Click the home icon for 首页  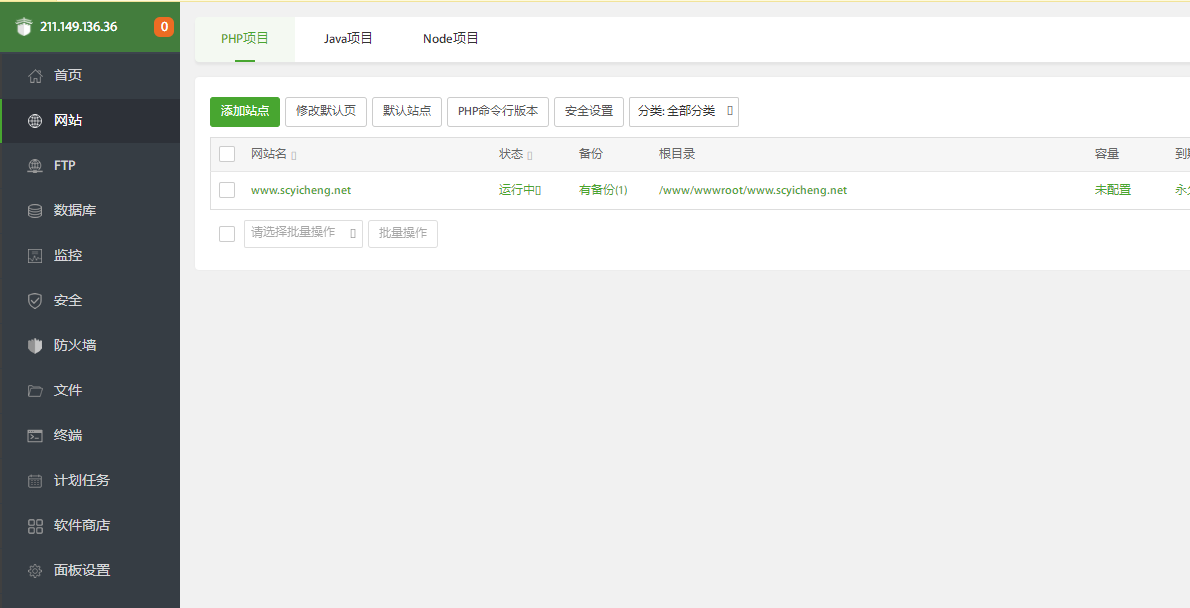35,76
